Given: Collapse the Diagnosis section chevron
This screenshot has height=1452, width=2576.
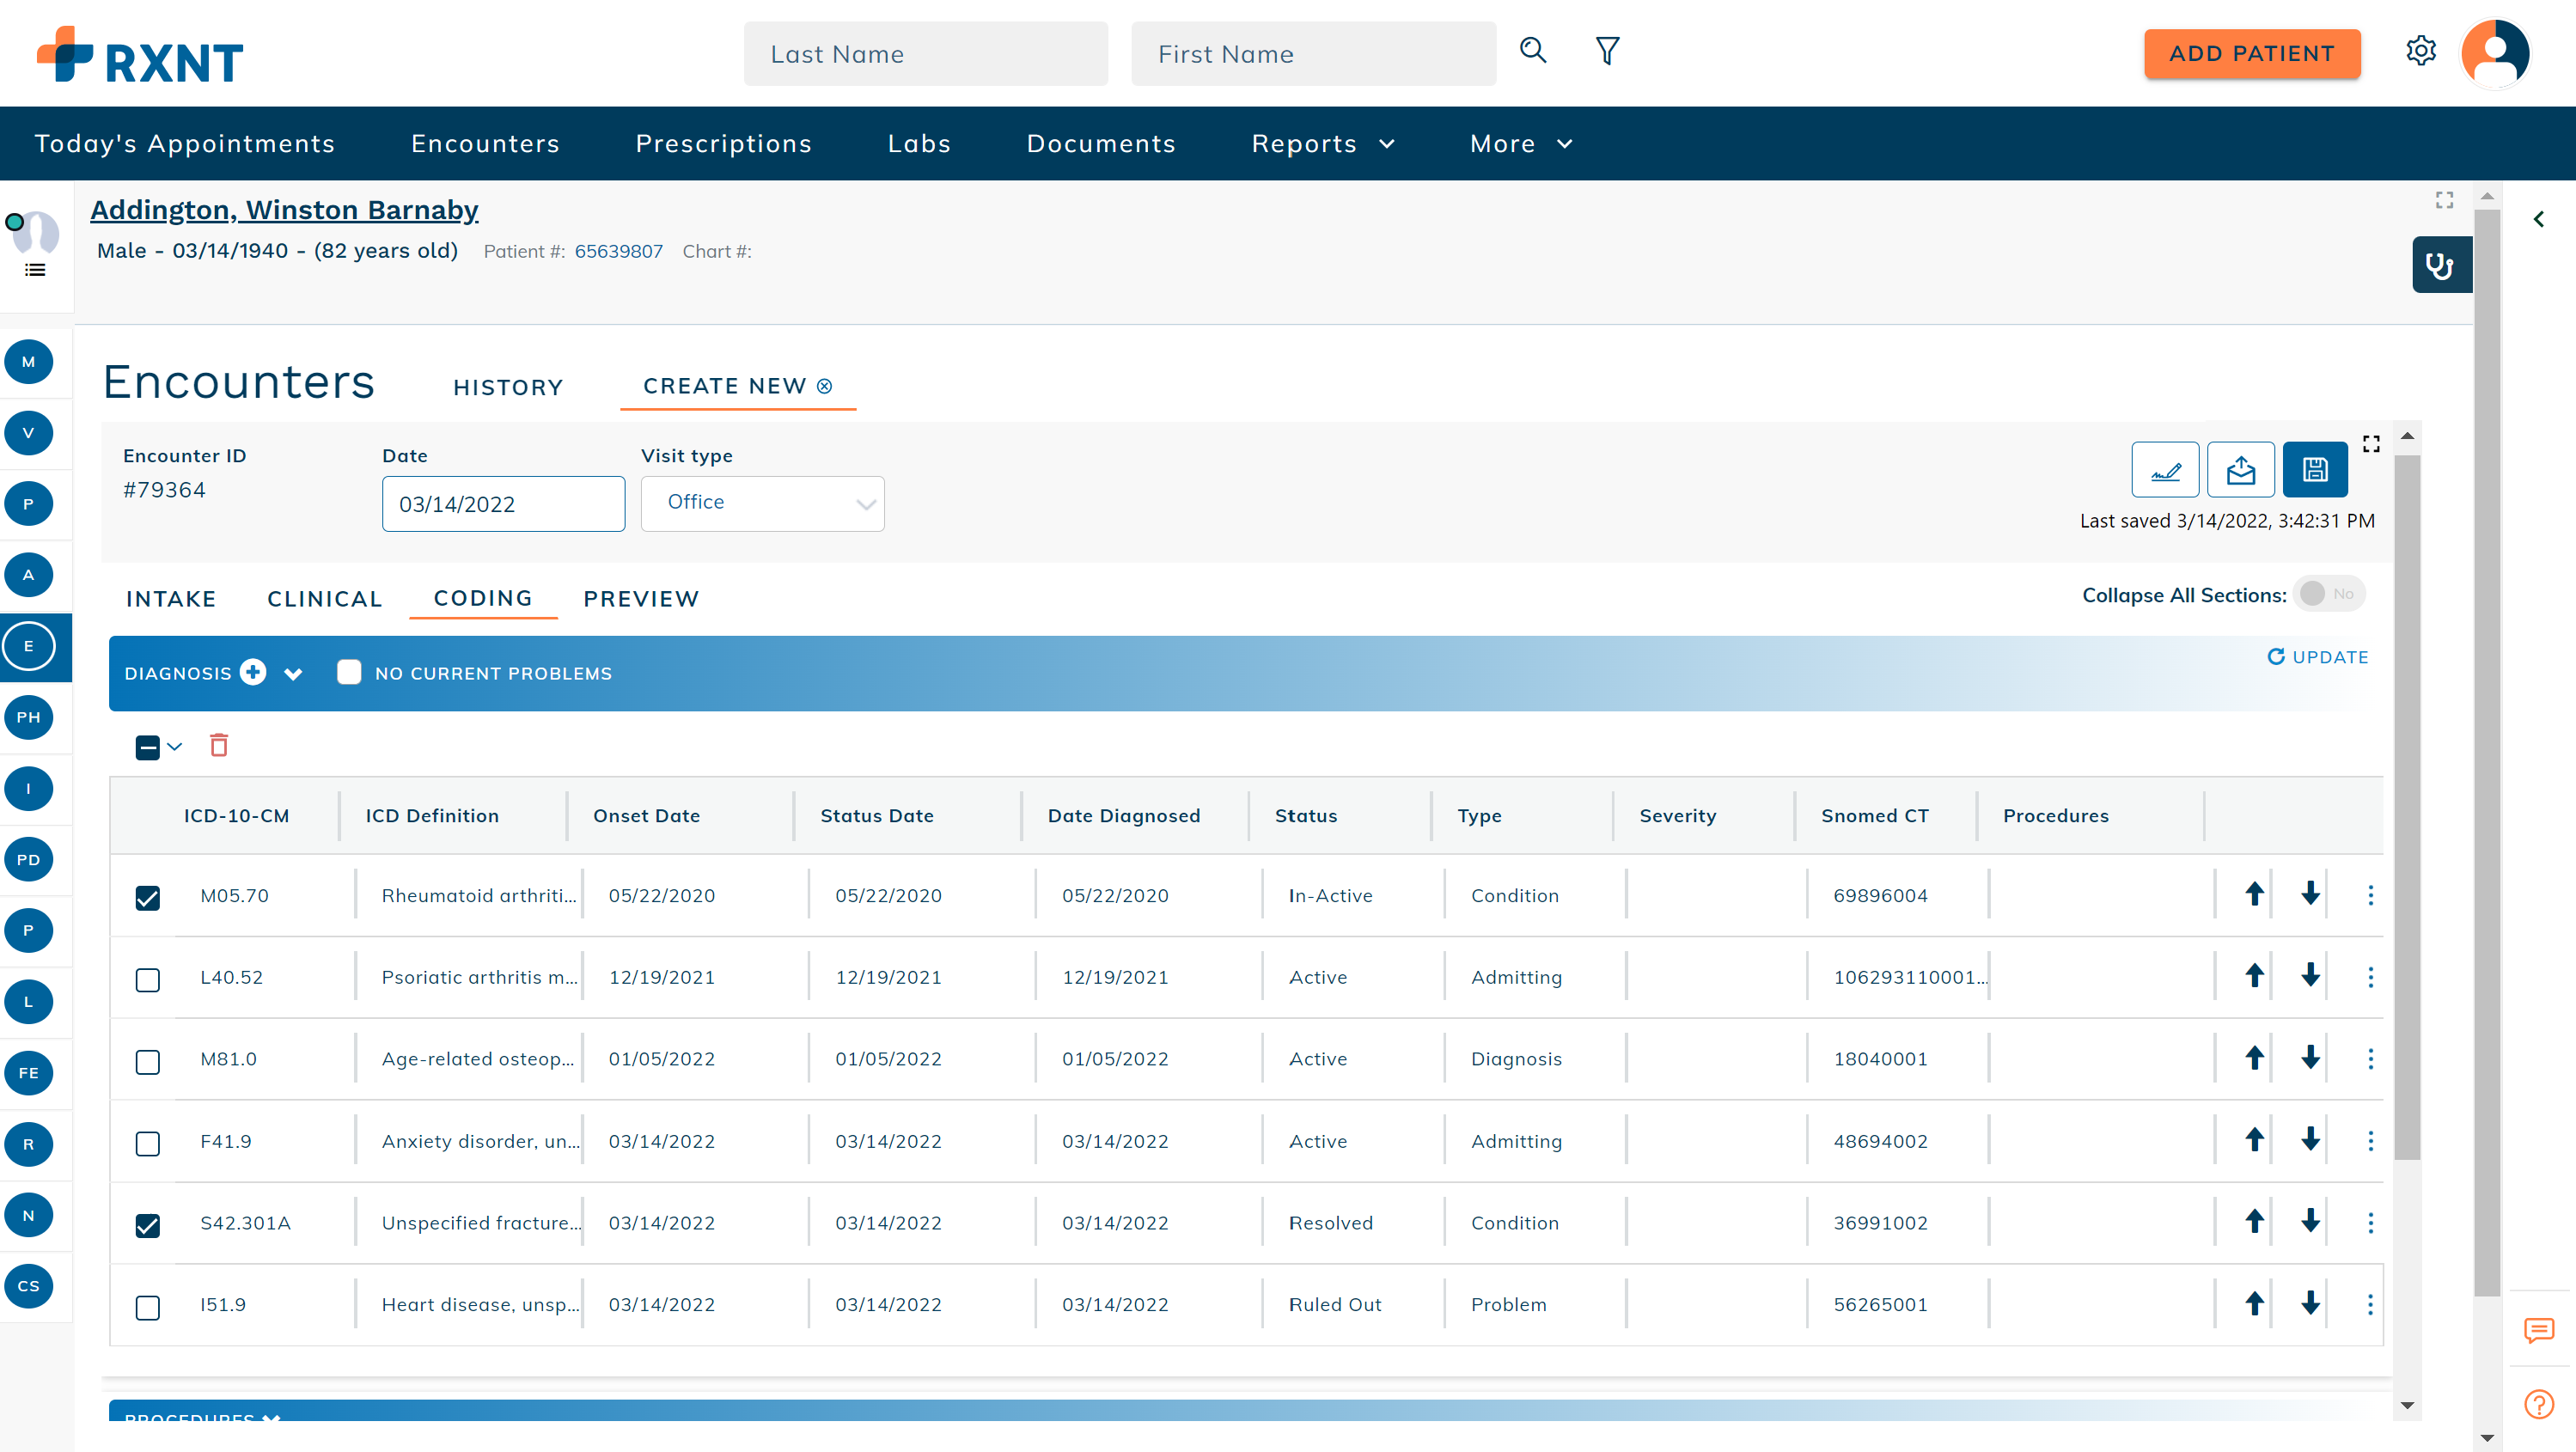Looking at the screenshot, I should [293, 674].
